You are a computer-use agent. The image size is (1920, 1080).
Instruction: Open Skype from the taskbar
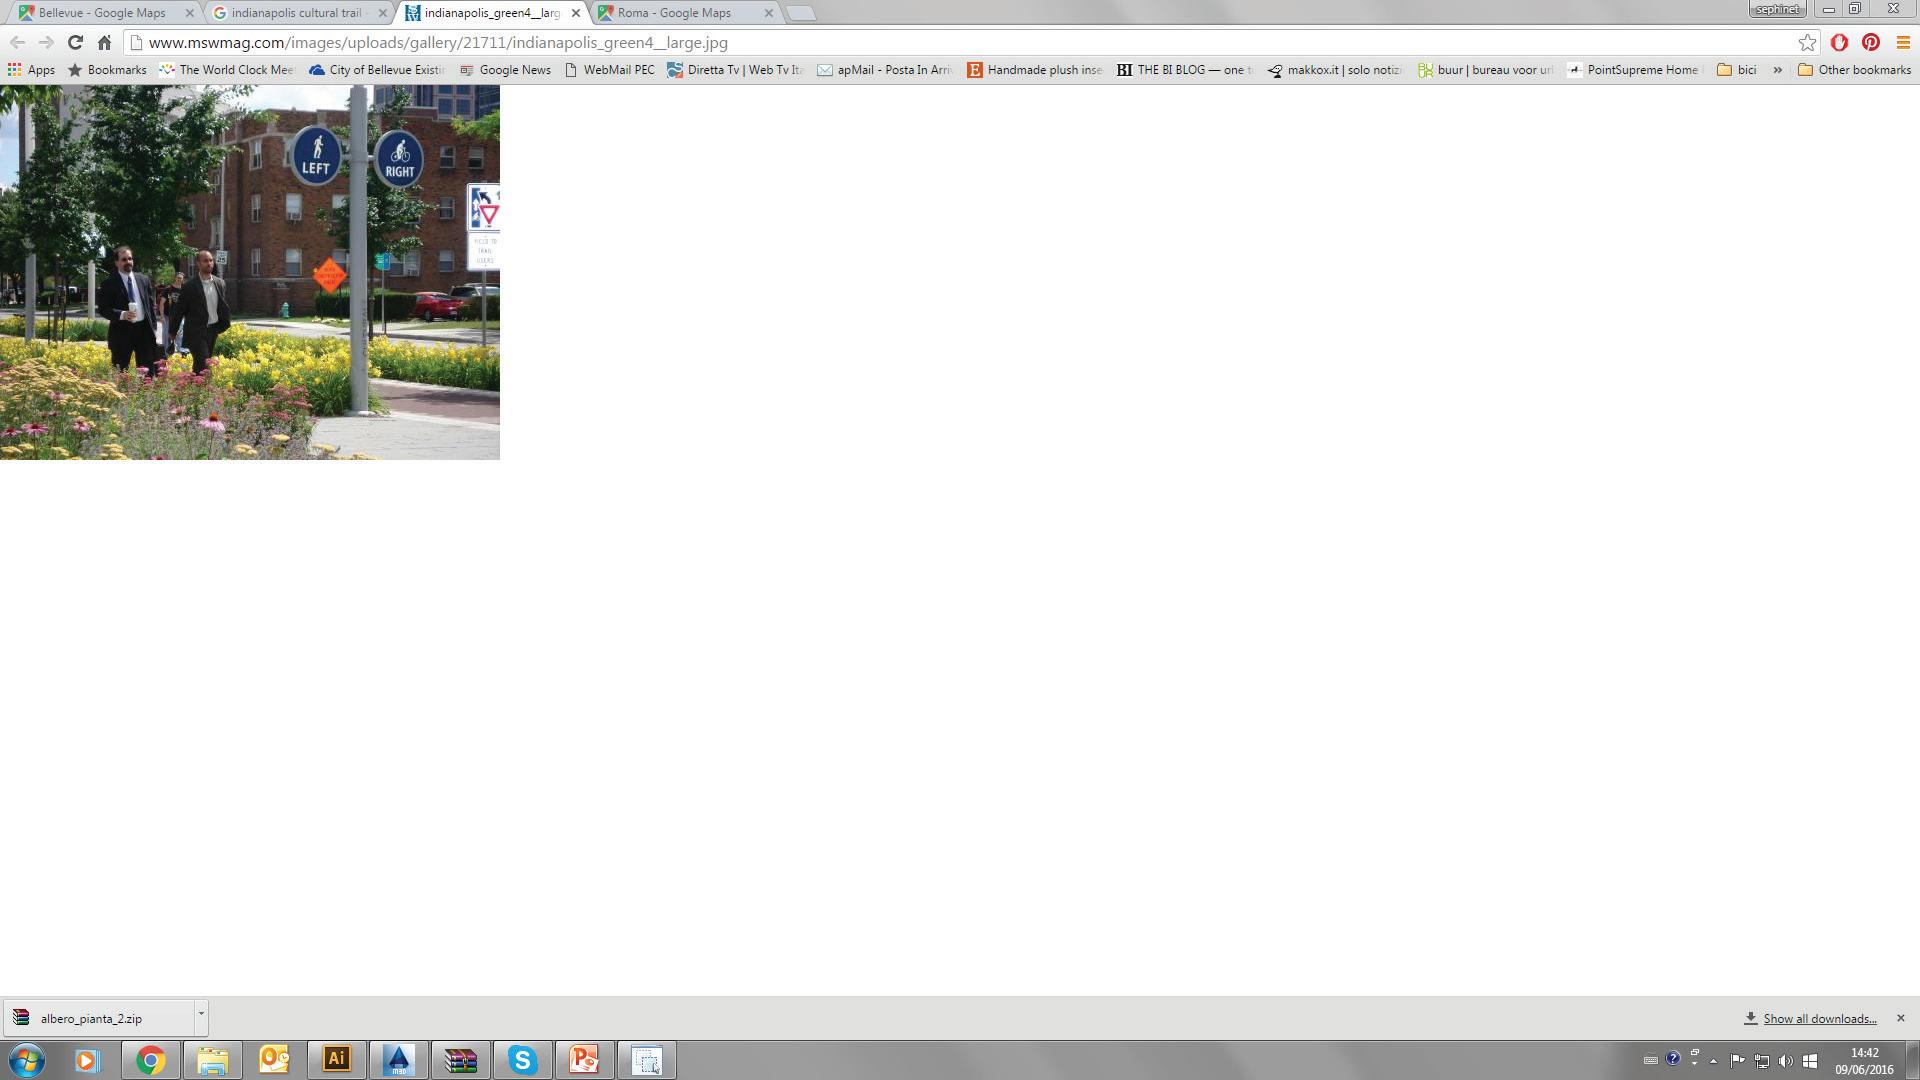pyautogui.click(x=522, y=1059)
